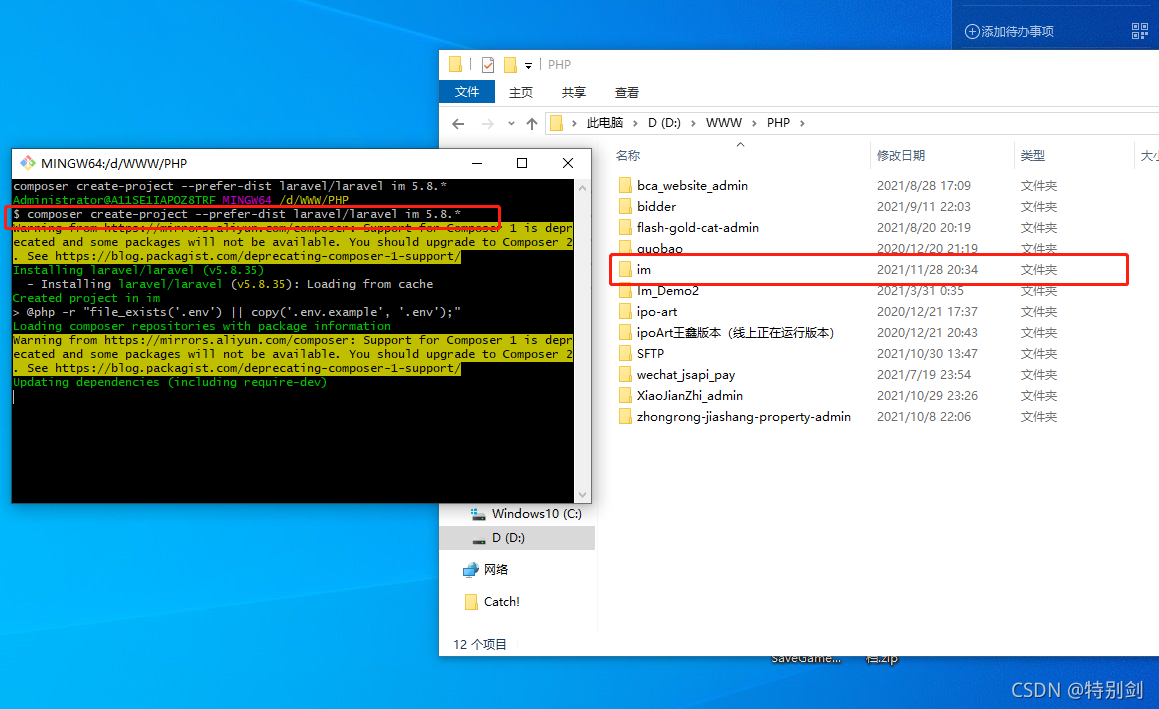Image resolution: width=1159 pixels, height=709 pixels.
Task: Click the Windows10 (C:) drive icon
Action: [x=478, y=513]
